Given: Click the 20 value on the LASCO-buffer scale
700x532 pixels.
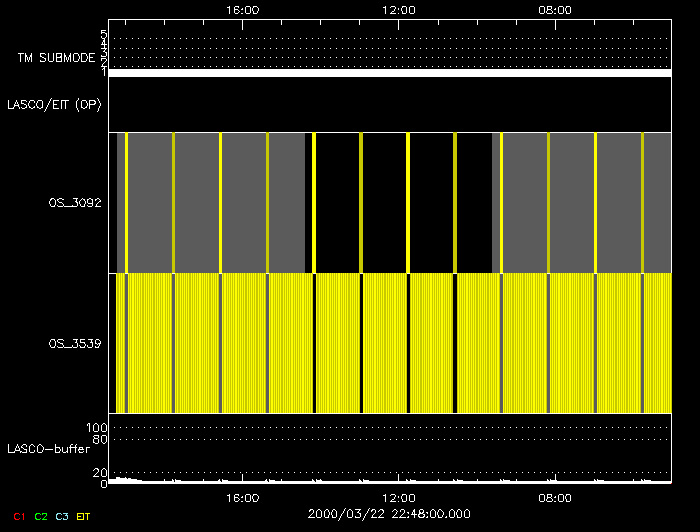Looking at the screenshot, I should [x=100, y=473].
